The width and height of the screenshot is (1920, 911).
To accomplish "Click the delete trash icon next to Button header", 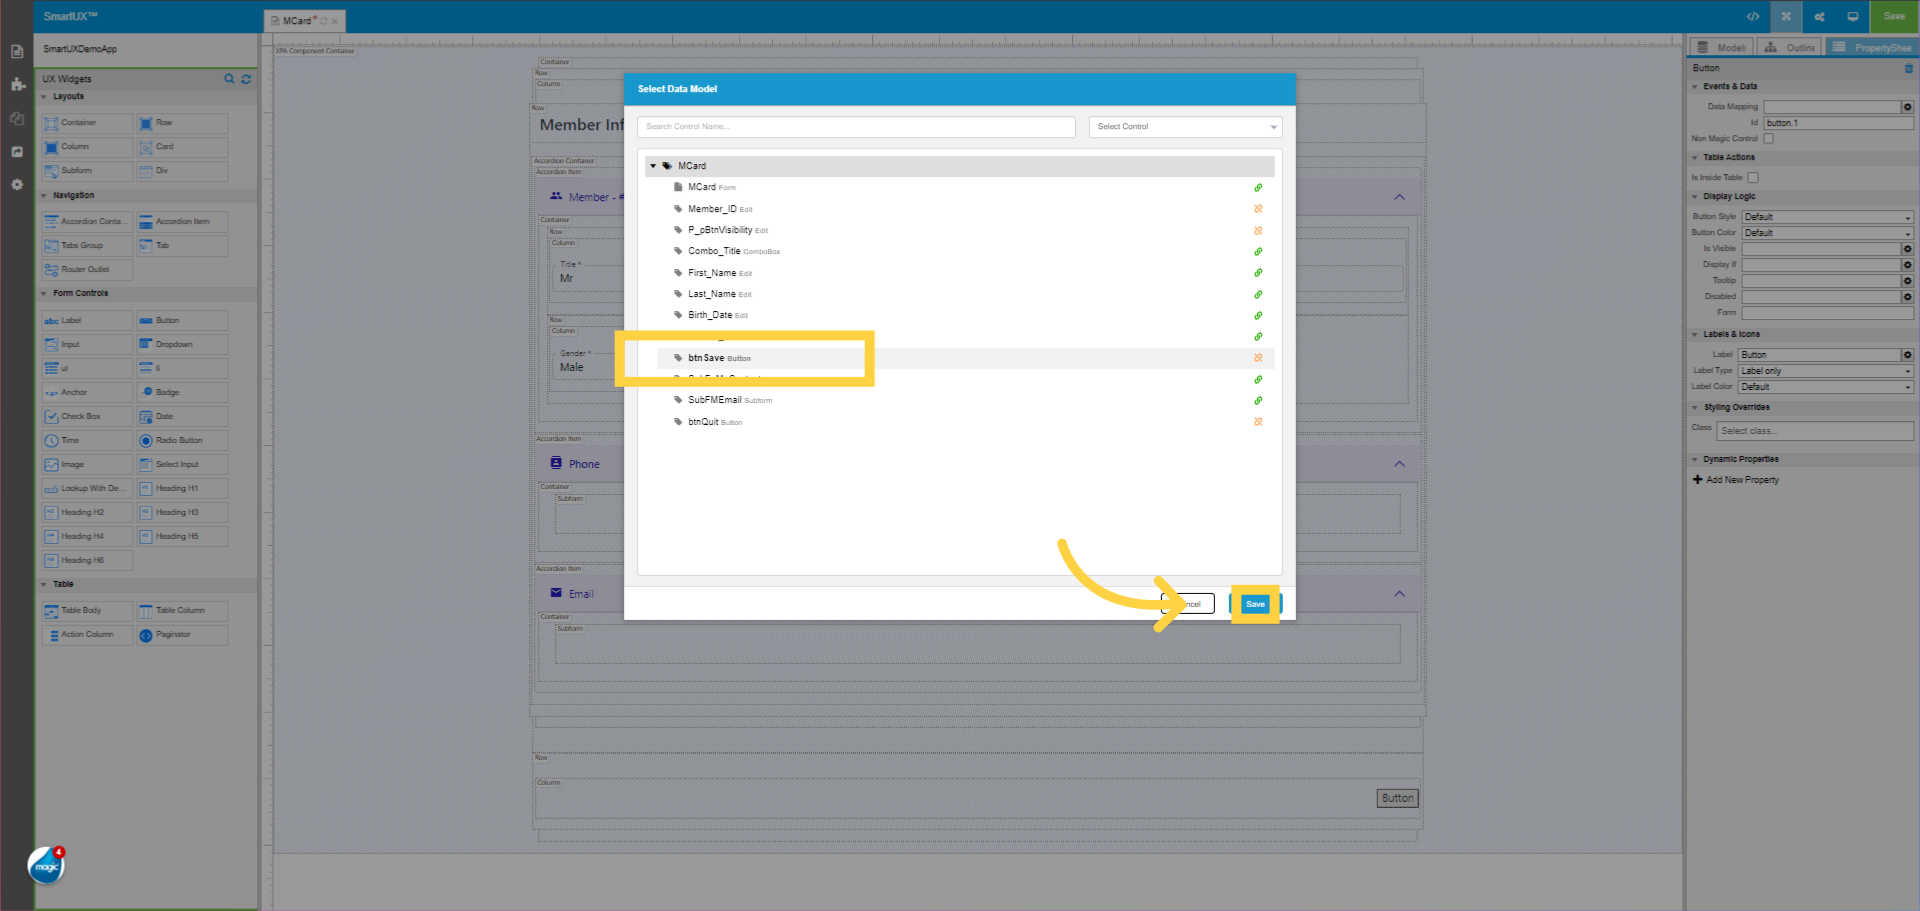I will (x=1908, y=68).
